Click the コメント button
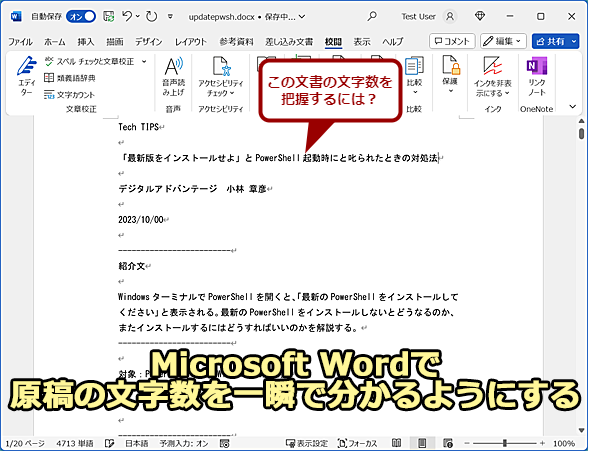 tap(452, 41)
